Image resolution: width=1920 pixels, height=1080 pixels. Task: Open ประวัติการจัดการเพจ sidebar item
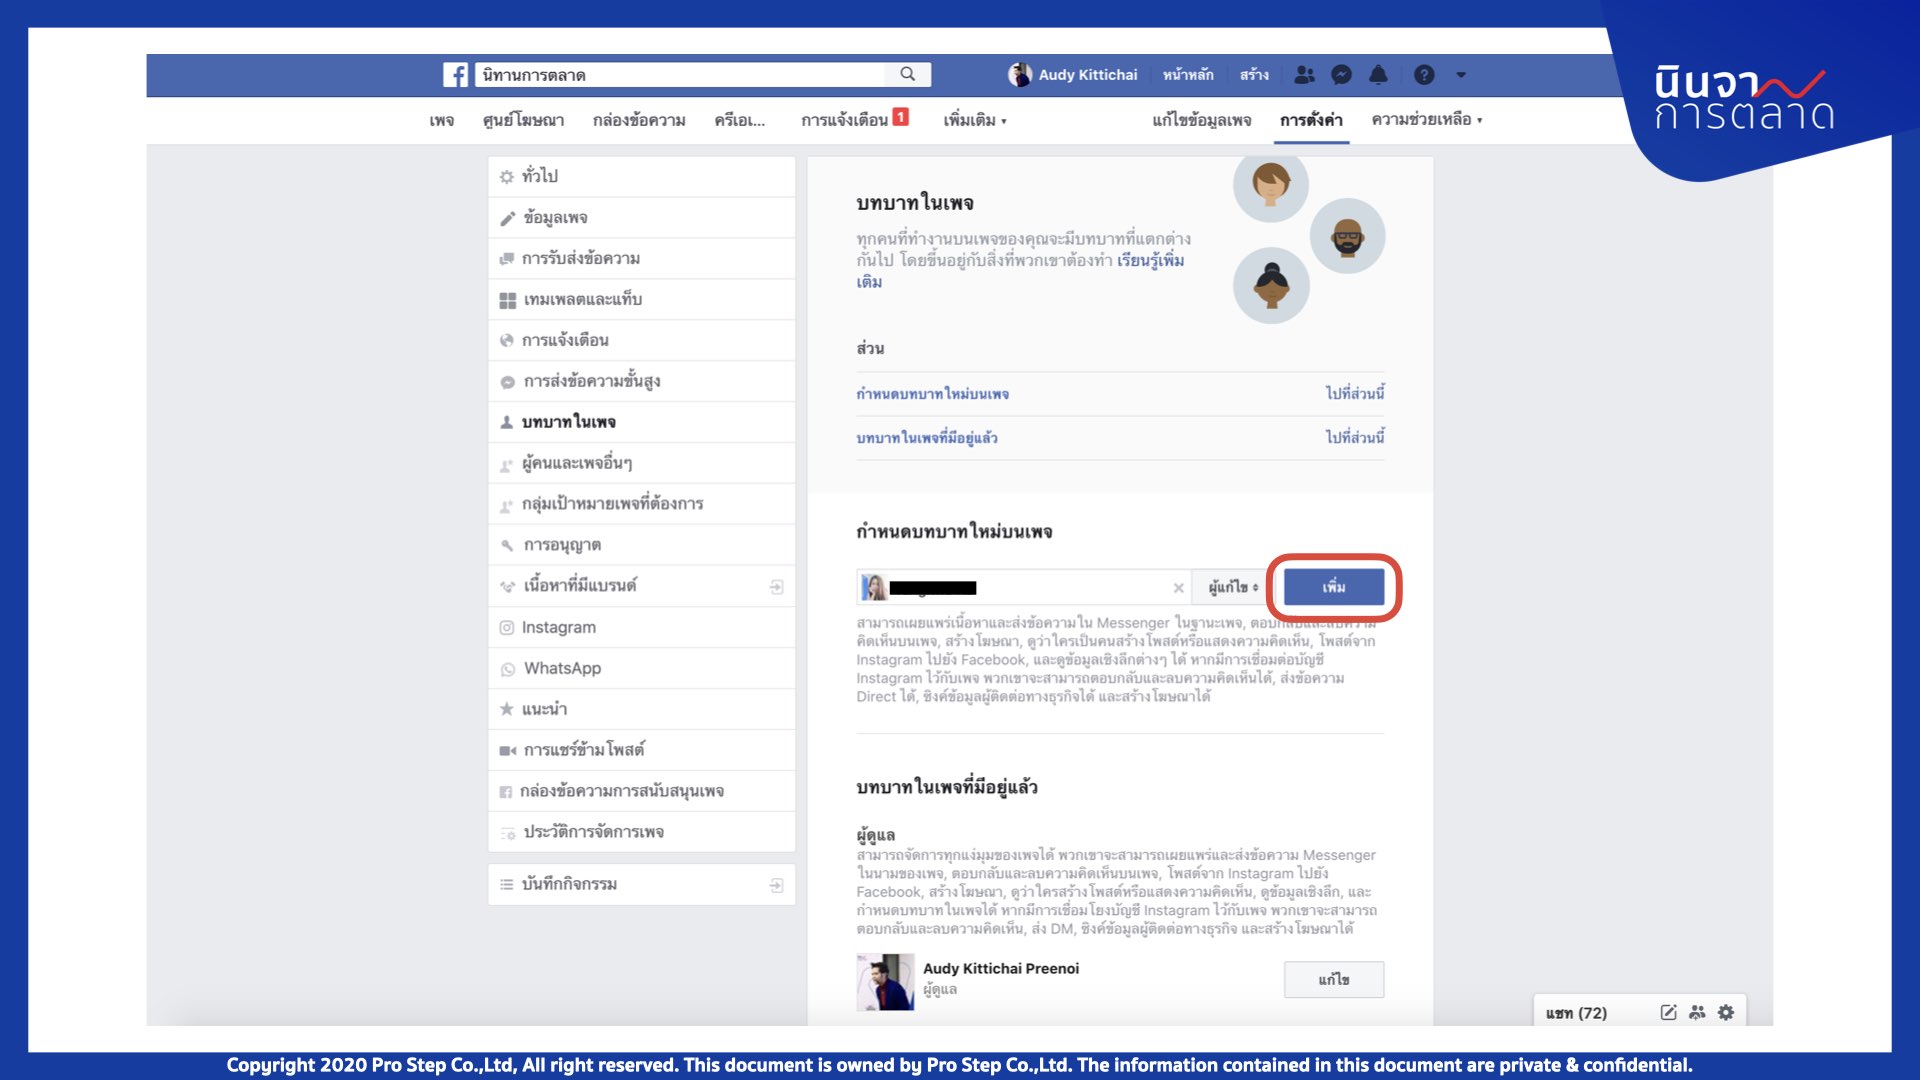(641, 832)
